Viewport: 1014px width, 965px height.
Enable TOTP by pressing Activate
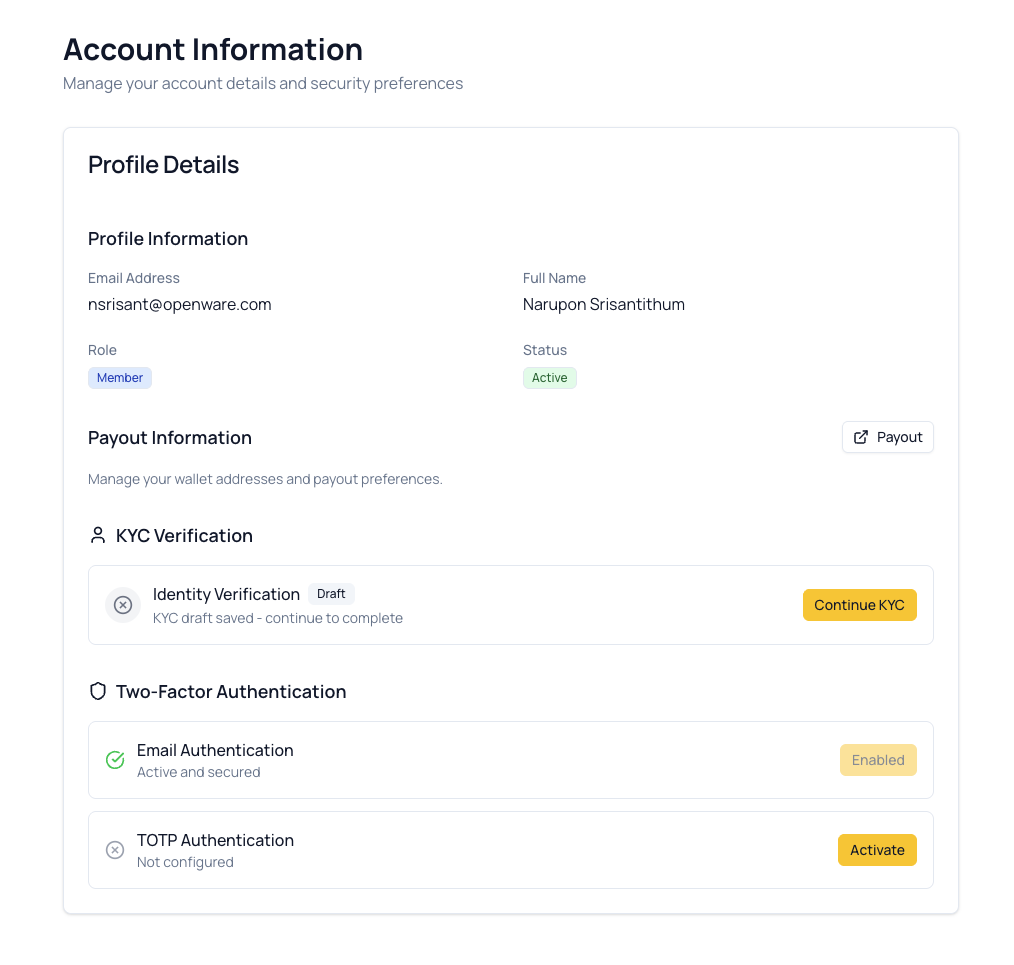click(877, 849)
